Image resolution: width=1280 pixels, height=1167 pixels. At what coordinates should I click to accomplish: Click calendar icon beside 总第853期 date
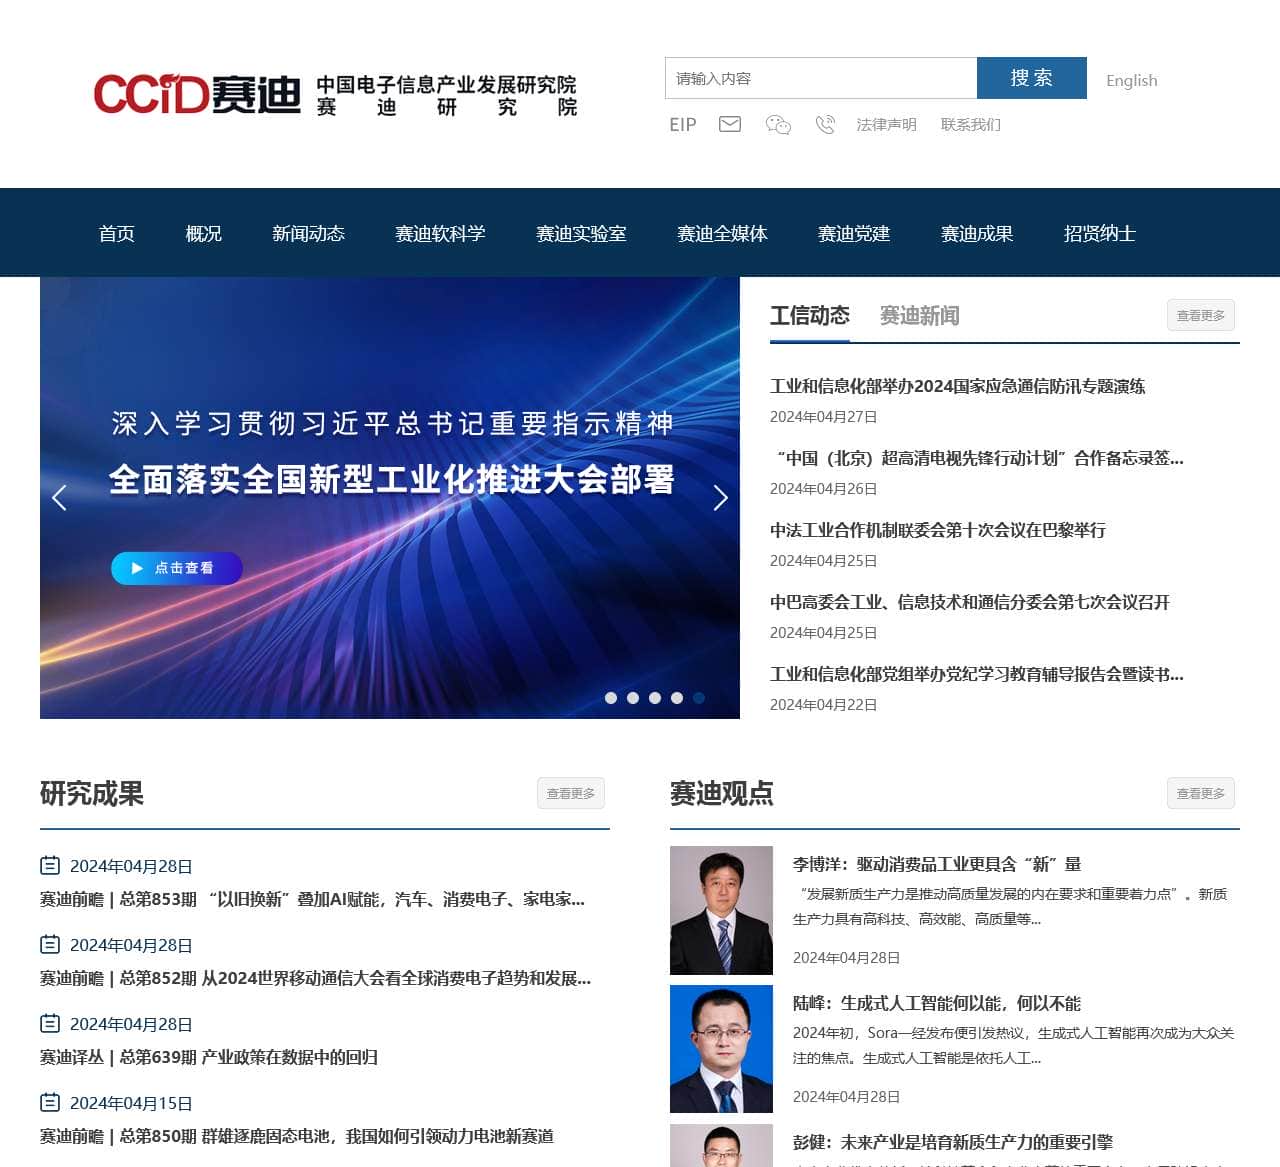[x=50, y=865]
